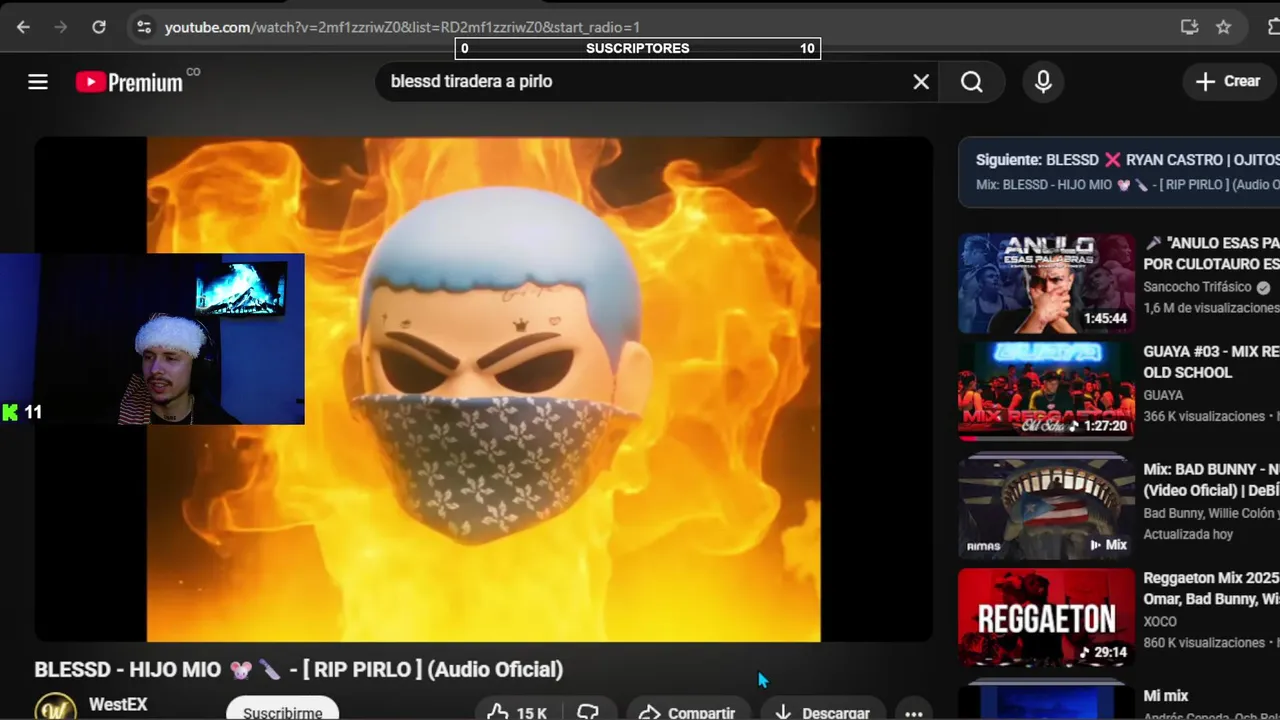Open Mi mix title

coord(1166,696)
